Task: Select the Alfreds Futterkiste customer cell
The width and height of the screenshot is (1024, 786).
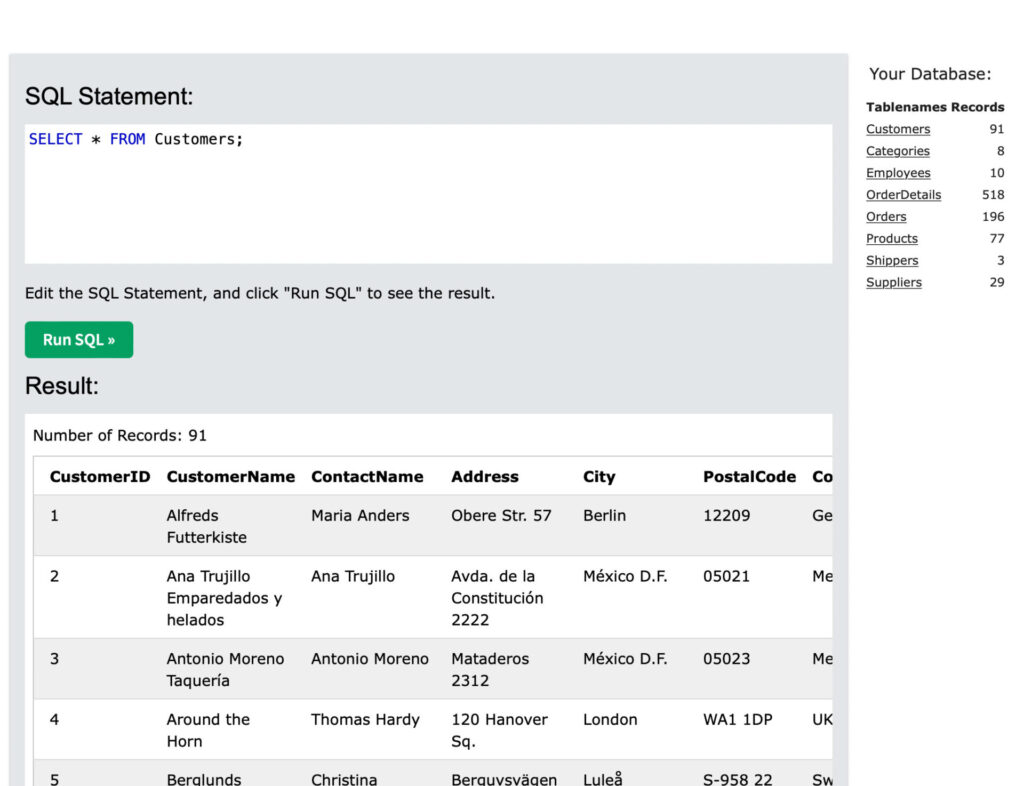Action: 206,526
